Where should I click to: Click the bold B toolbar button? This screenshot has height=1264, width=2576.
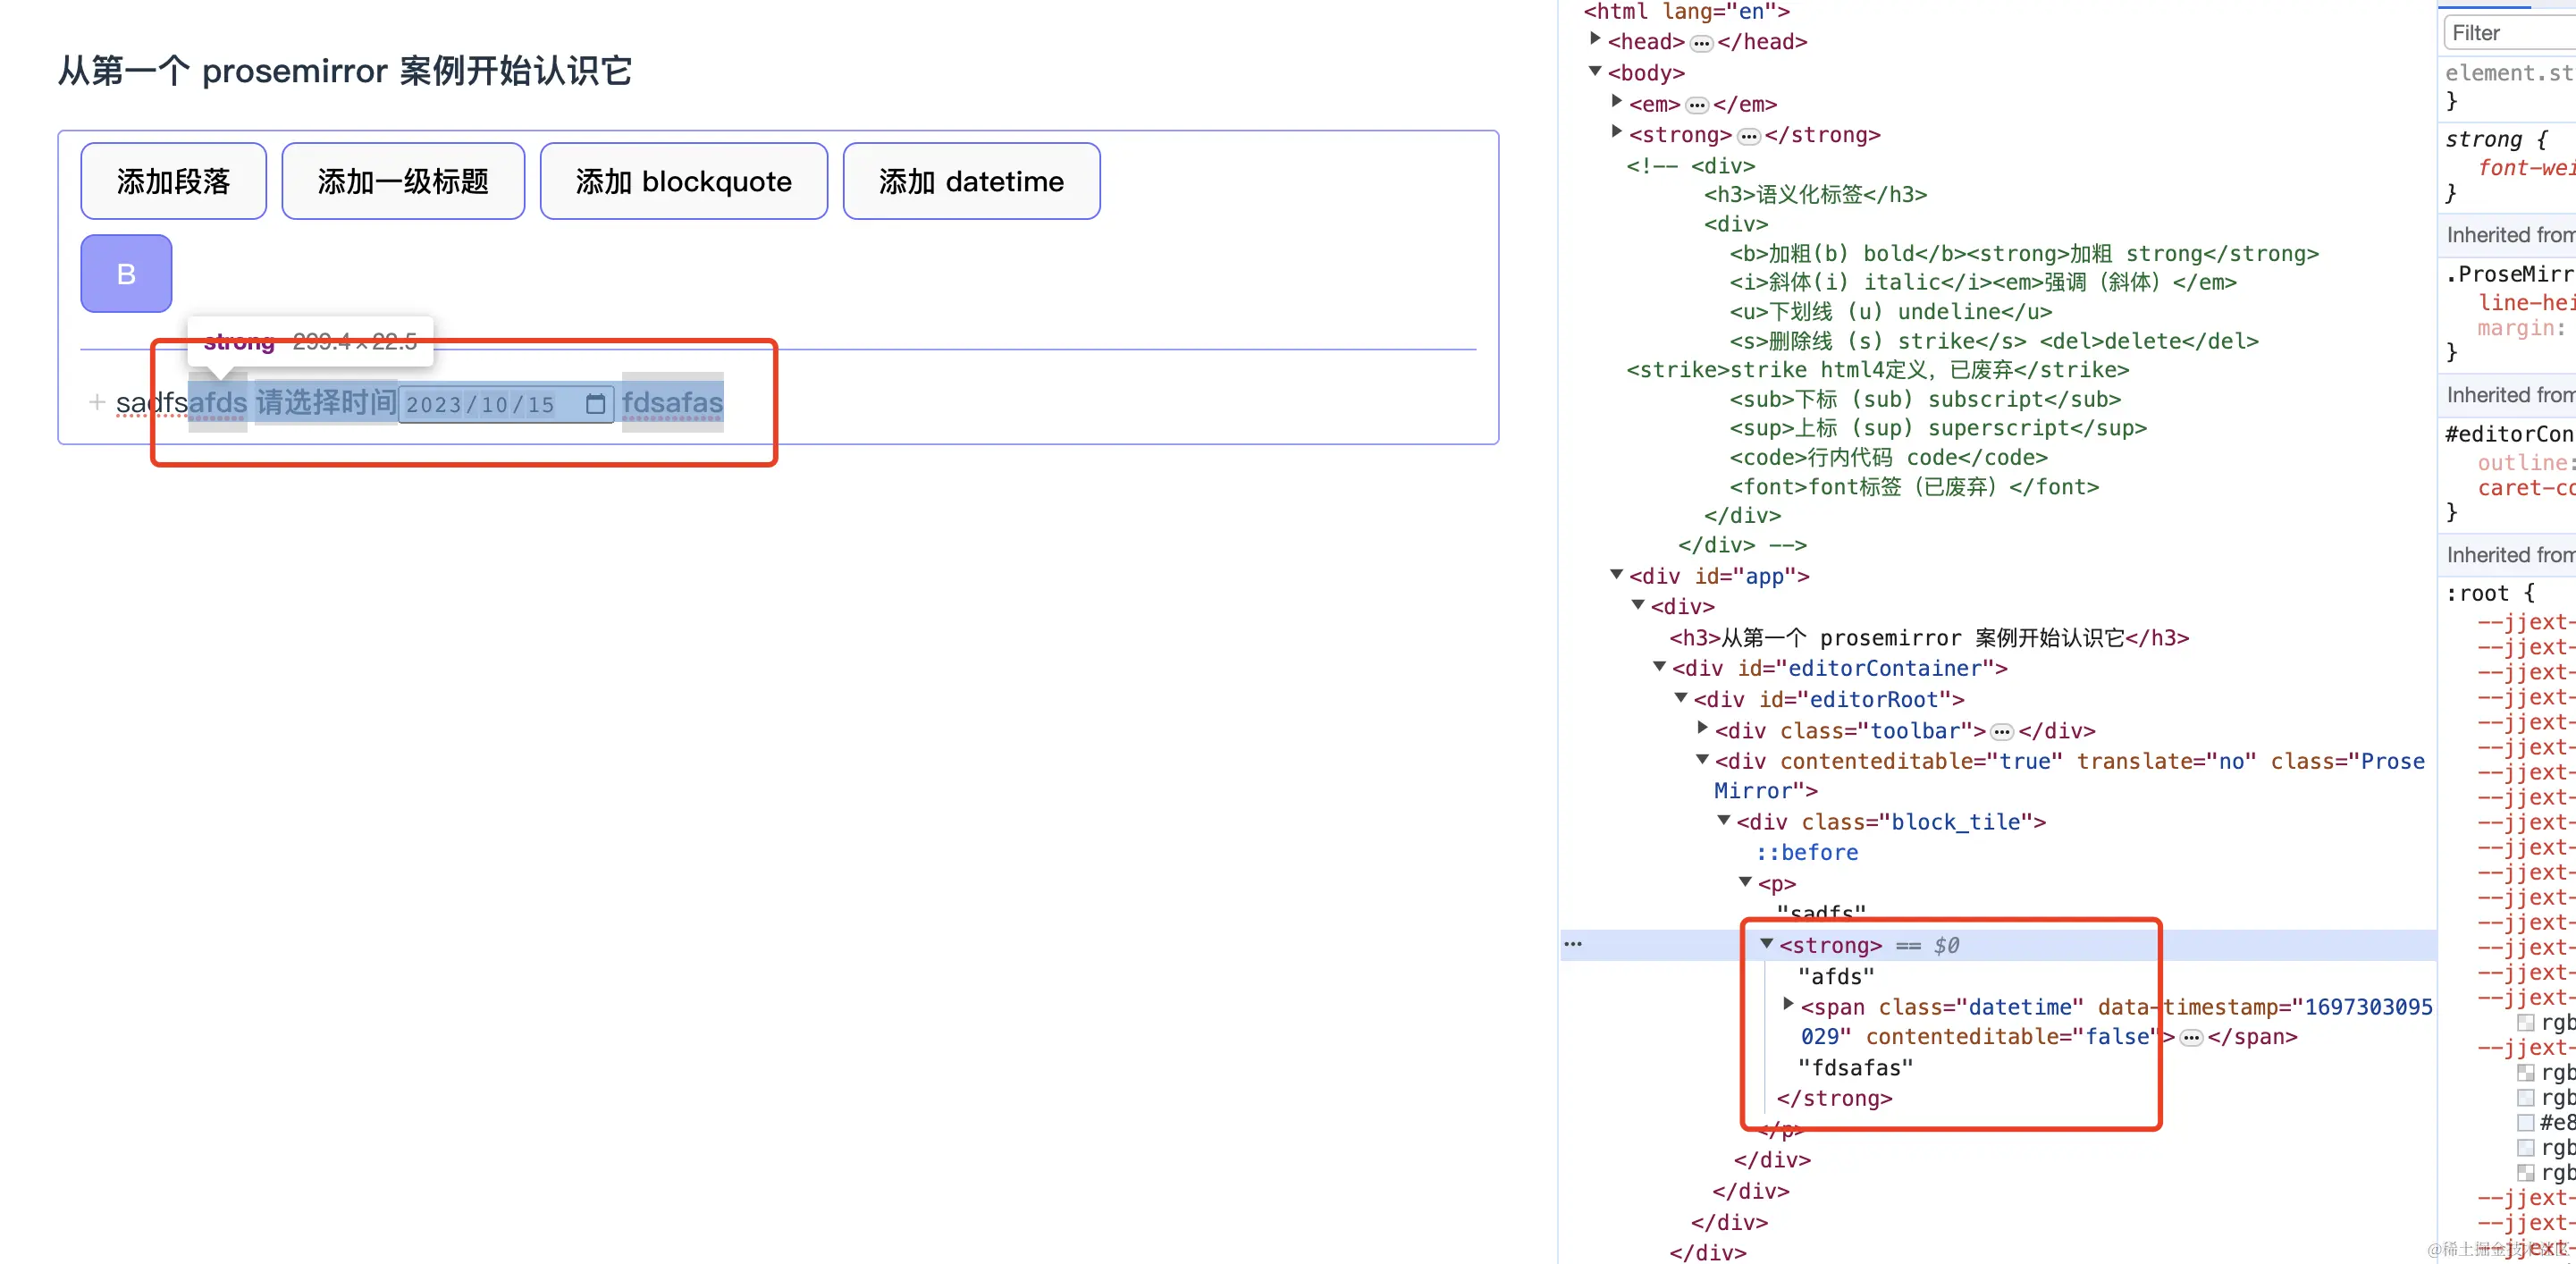coord(126,274)
